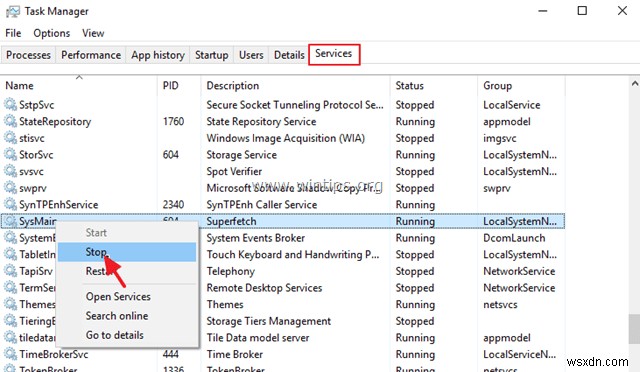The image size is (640, 372).
Task: Switch to the Startup tab
Action: (211, 55)
